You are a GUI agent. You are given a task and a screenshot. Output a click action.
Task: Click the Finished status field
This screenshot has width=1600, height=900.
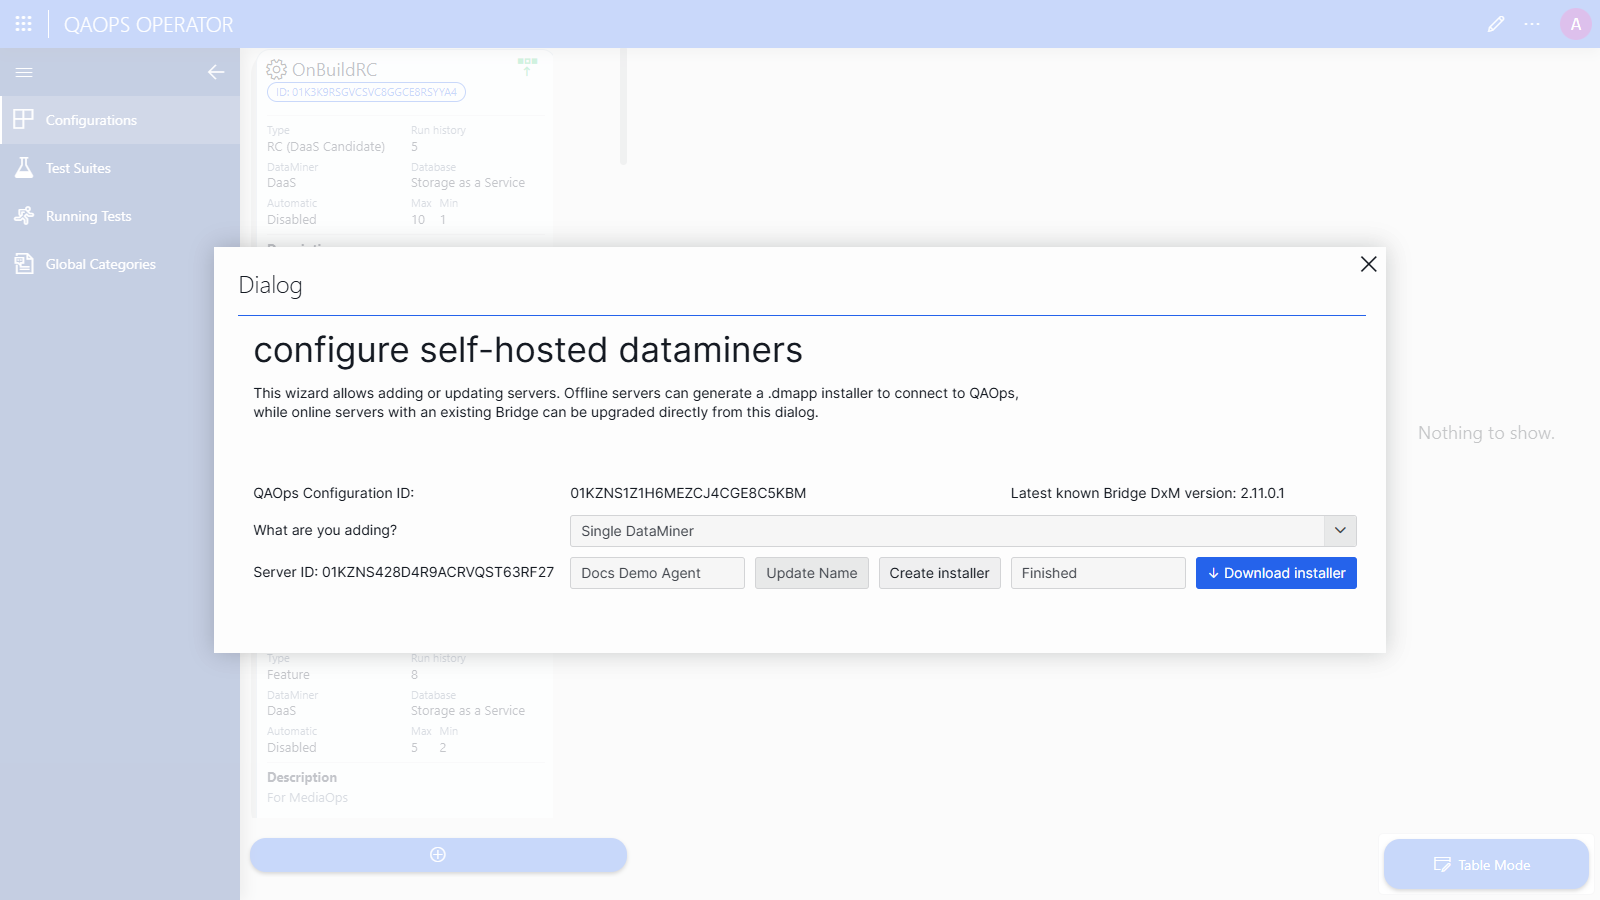point(1098,573)
